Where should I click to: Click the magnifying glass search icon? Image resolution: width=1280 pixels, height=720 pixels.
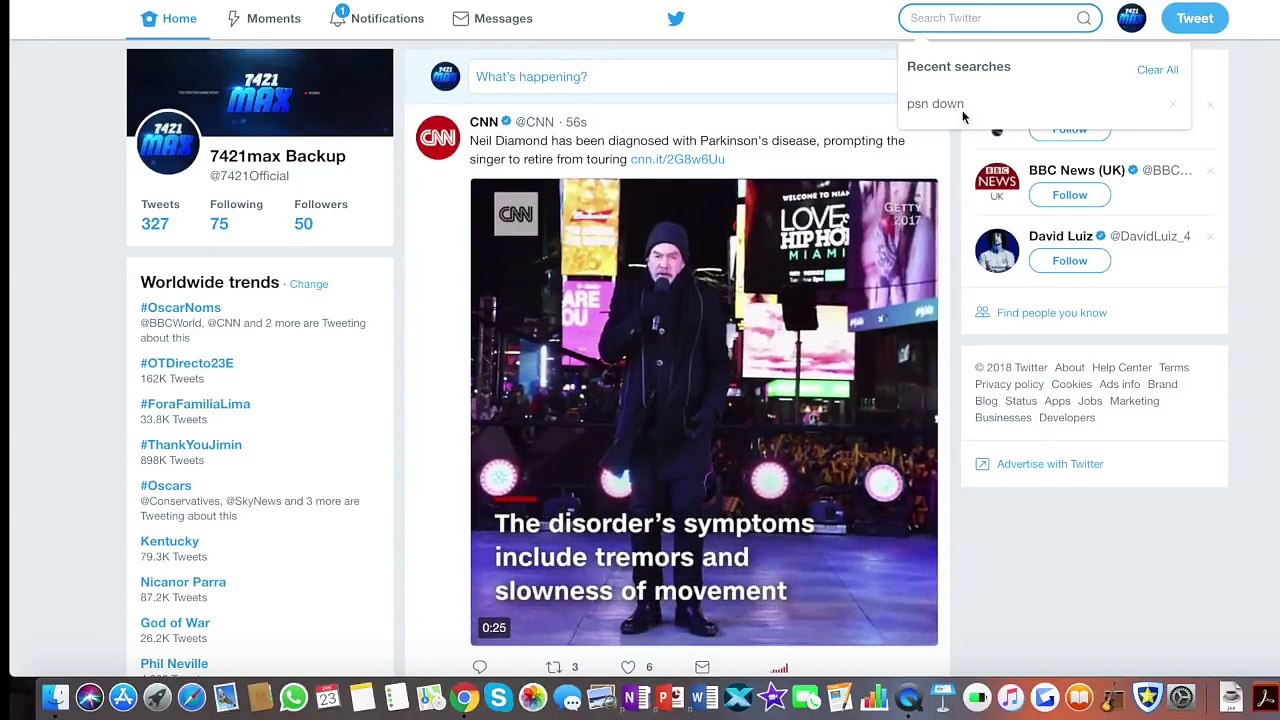1084,18
